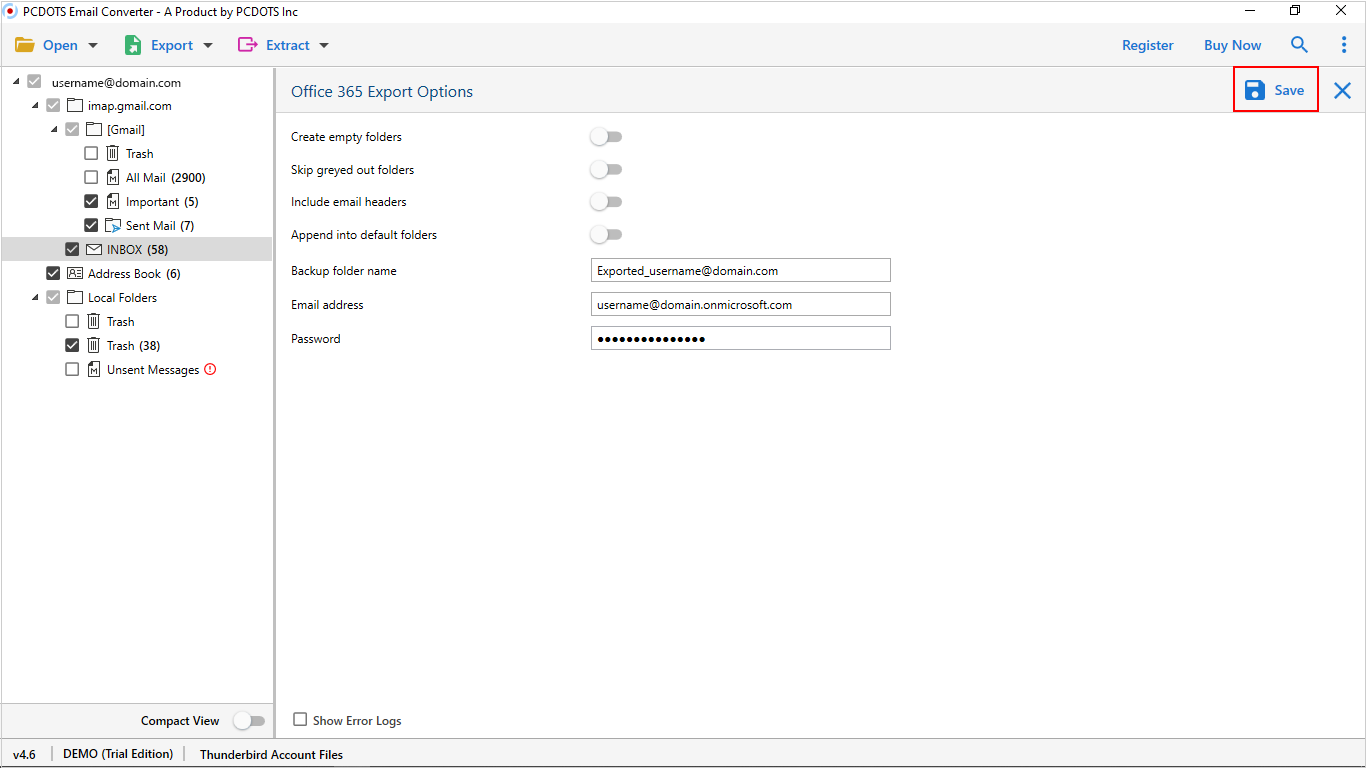The height and width of the screenshot is (768, 1366).
Task: Select the All Mail (2900) label
Action: (166, 177)
